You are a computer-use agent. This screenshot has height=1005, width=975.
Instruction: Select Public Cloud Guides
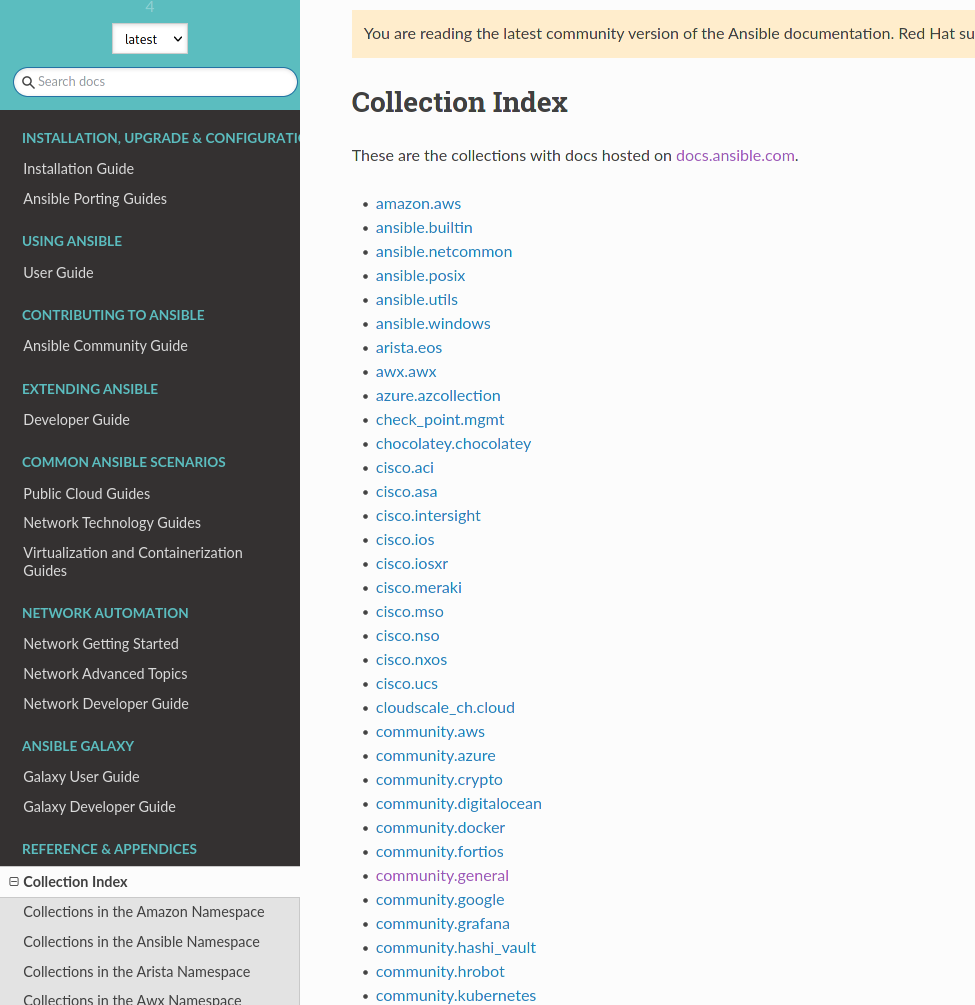87,494
